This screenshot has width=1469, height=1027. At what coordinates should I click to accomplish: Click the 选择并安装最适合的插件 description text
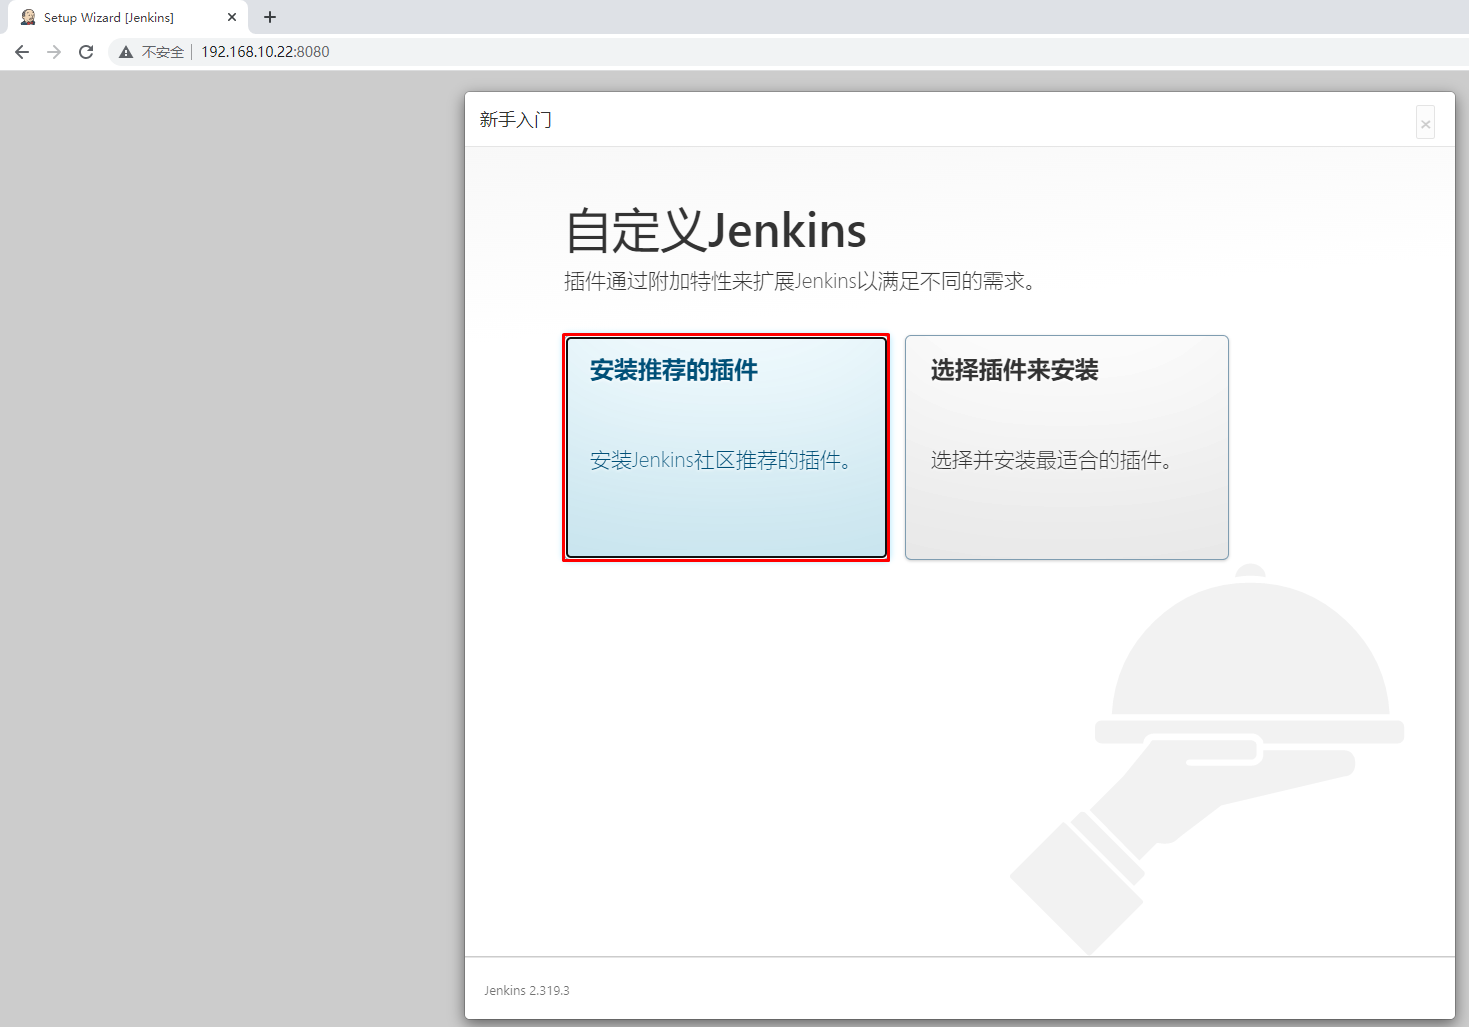(x=1051, y=460)
